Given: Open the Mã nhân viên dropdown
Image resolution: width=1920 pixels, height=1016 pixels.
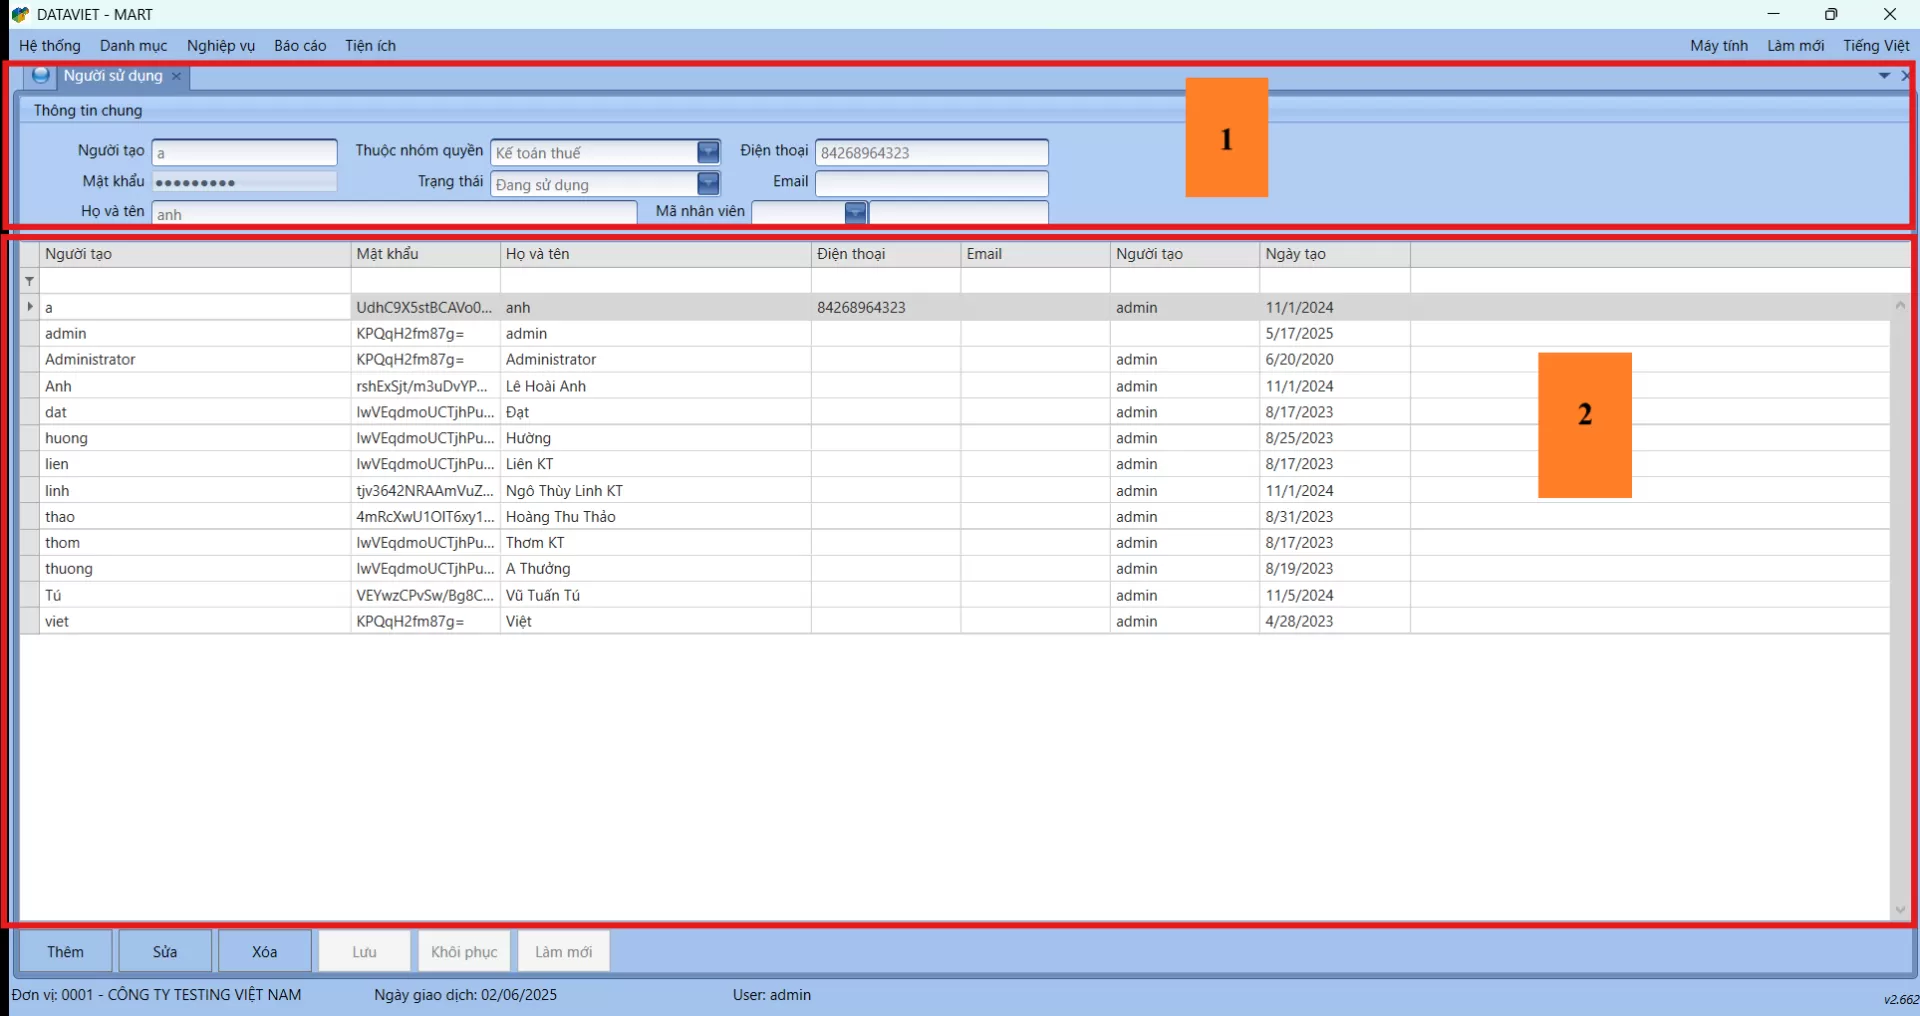Looking at the screenshot, I should [855, 213].
